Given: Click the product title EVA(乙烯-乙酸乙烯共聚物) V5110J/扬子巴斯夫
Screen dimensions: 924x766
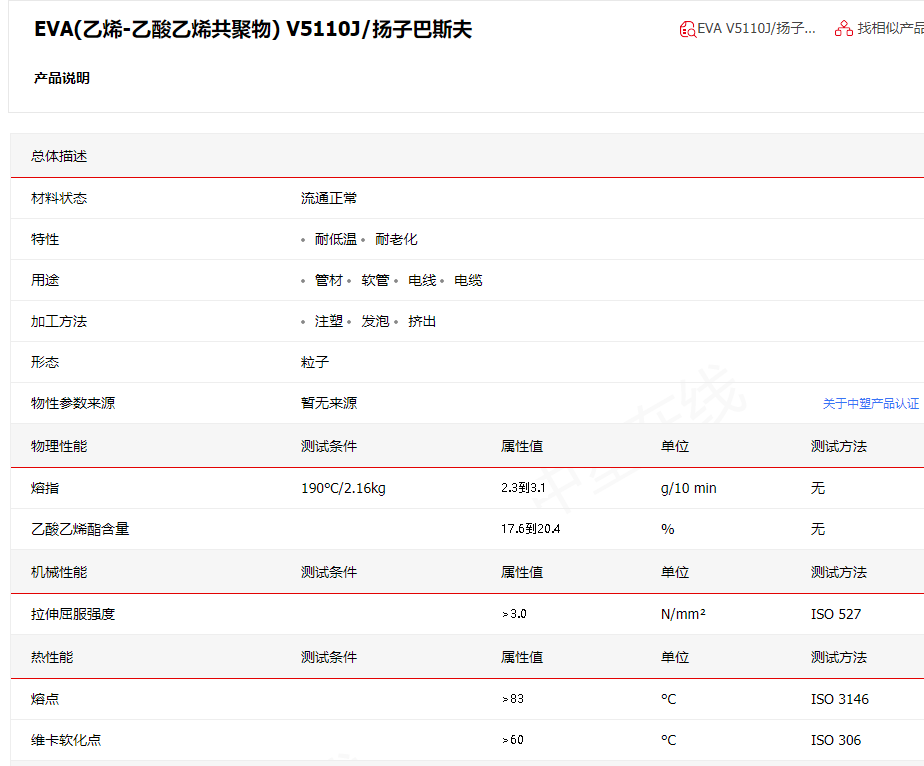Looking at the screenshot, I should point(253,29).
